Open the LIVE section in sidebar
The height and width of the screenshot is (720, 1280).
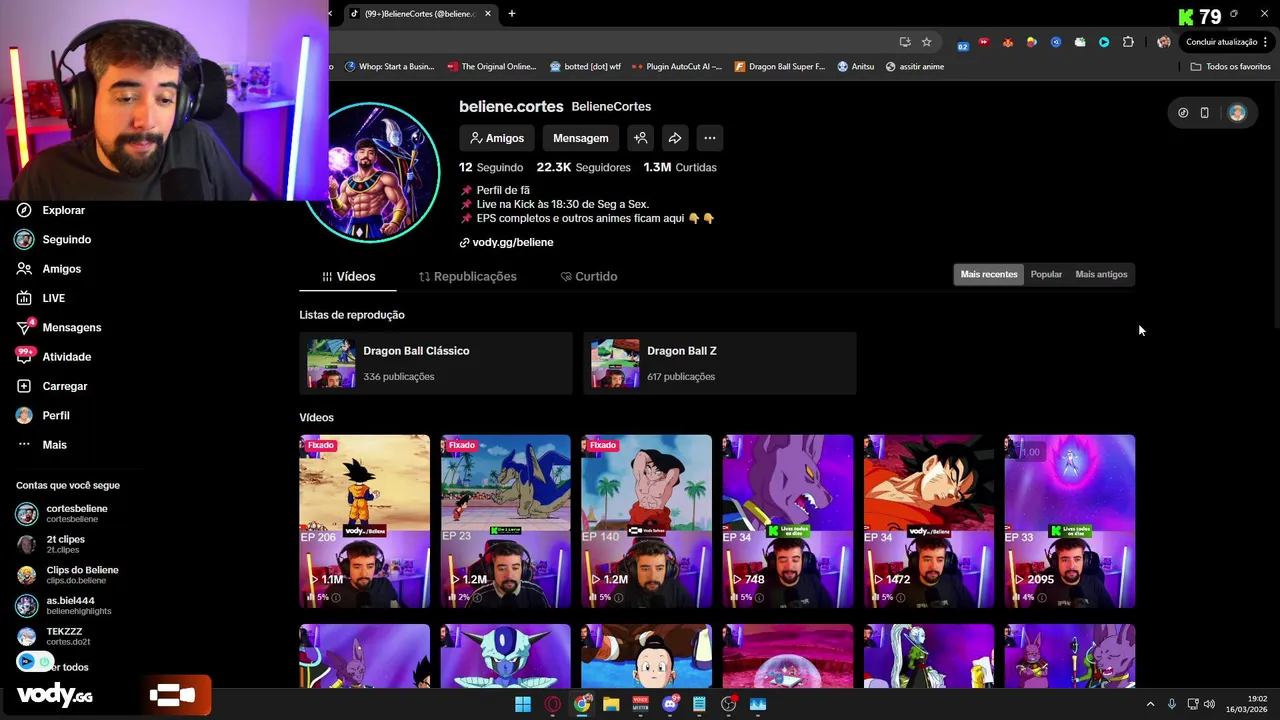tap(53, 298)
